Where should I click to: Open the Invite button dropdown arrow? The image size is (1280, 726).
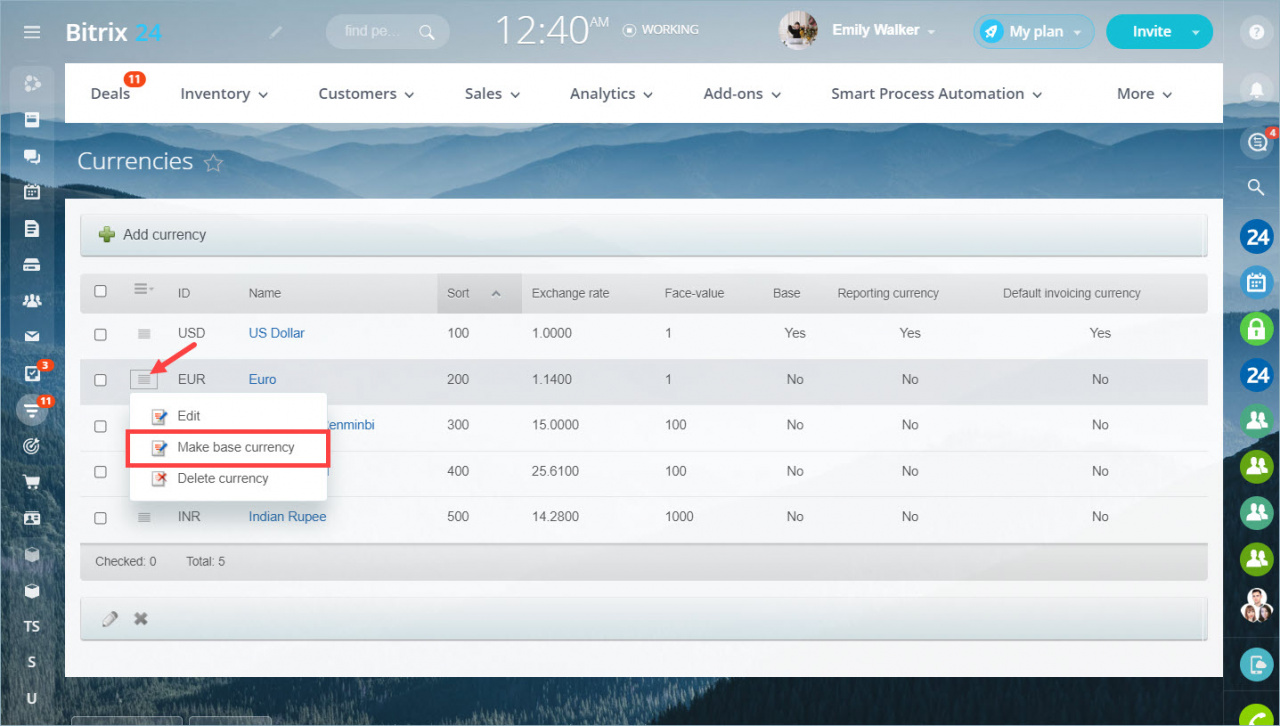coord(1196,32)
